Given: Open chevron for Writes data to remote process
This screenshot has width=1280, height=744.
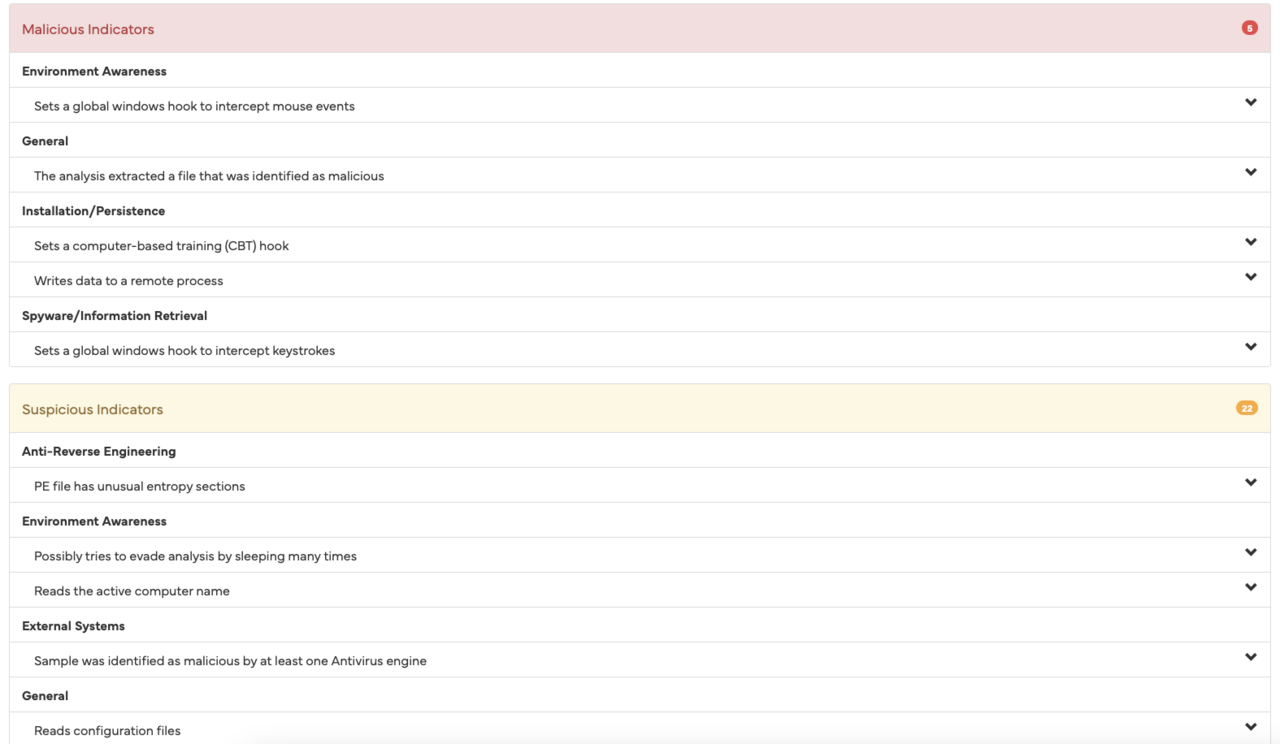Looking at the screenshot, I should point(1250,278).
